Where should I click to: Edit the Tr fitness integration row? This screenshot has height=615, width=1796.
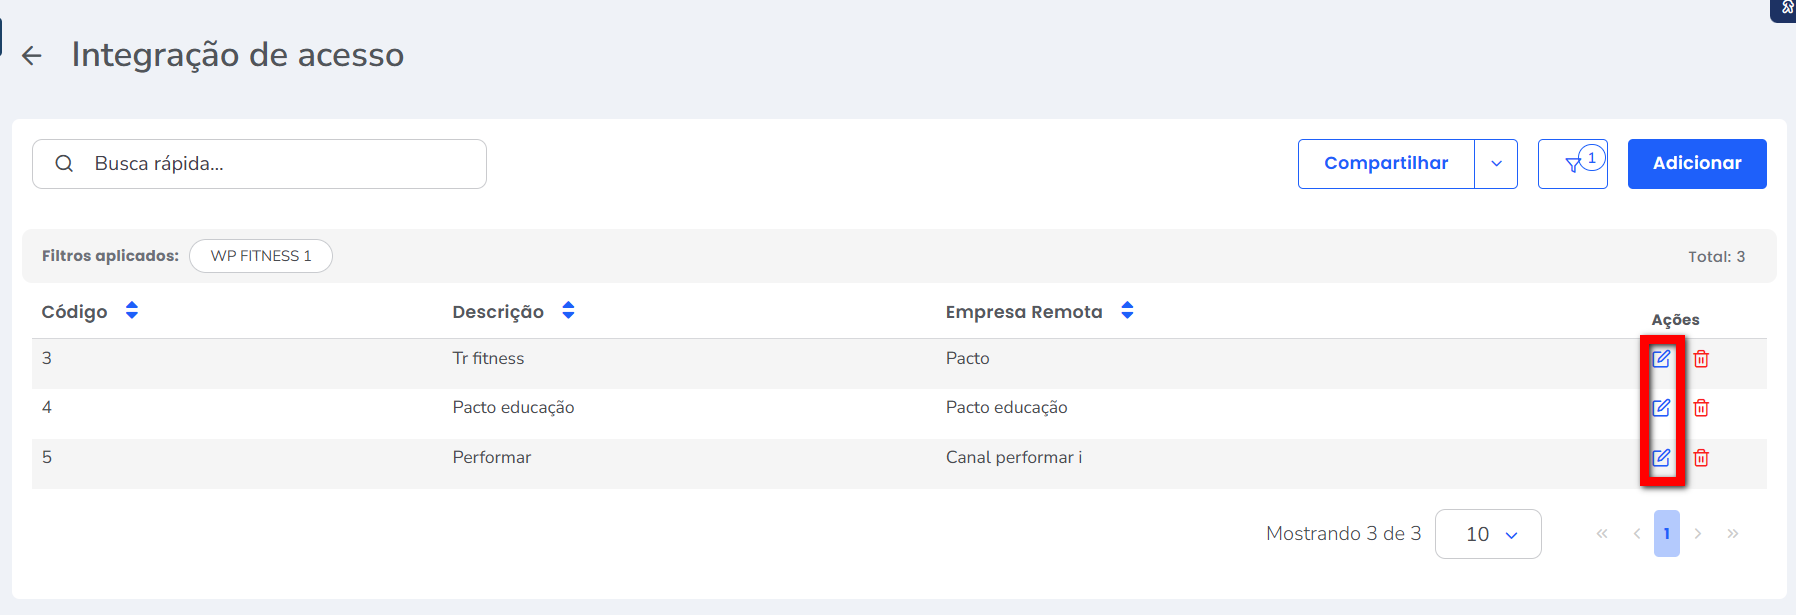1661,358
